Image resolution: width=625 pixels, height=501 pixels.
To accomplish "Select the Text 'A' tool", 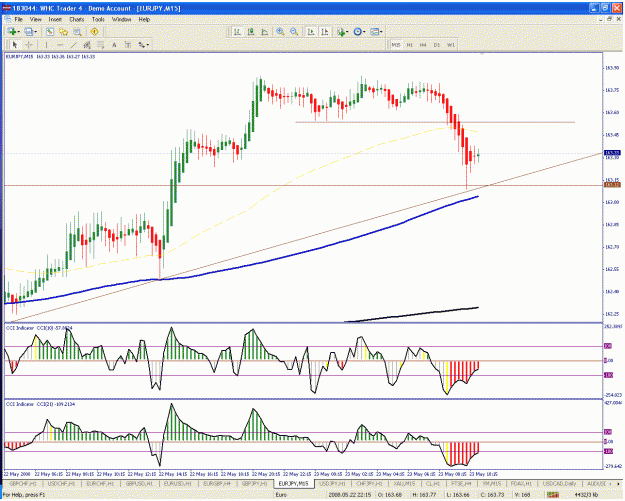I will 114,45.
